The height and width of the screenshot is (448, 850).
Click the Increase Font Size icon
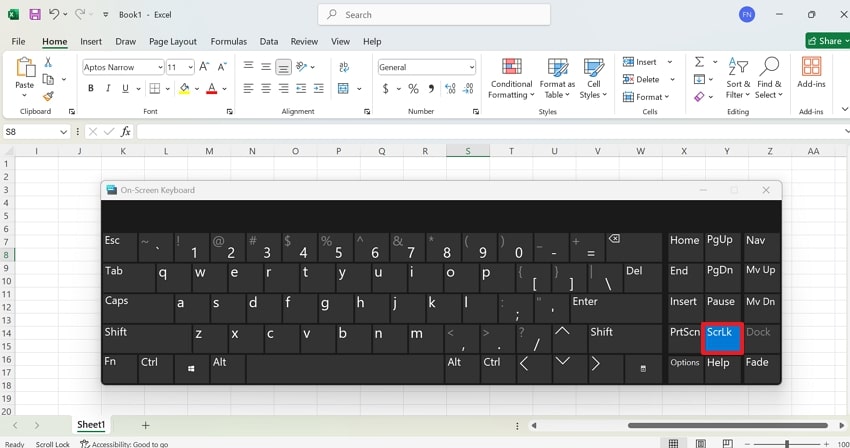pos(204,67)
